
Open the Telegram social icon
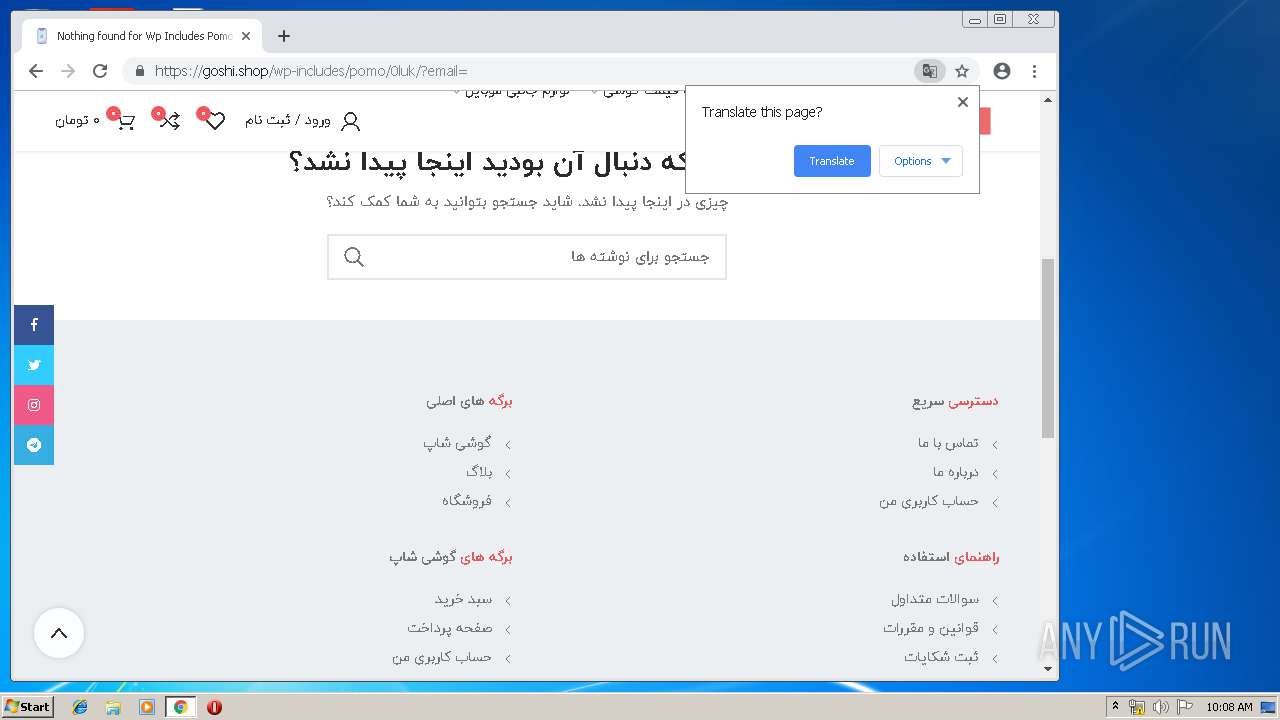point(34,445)
